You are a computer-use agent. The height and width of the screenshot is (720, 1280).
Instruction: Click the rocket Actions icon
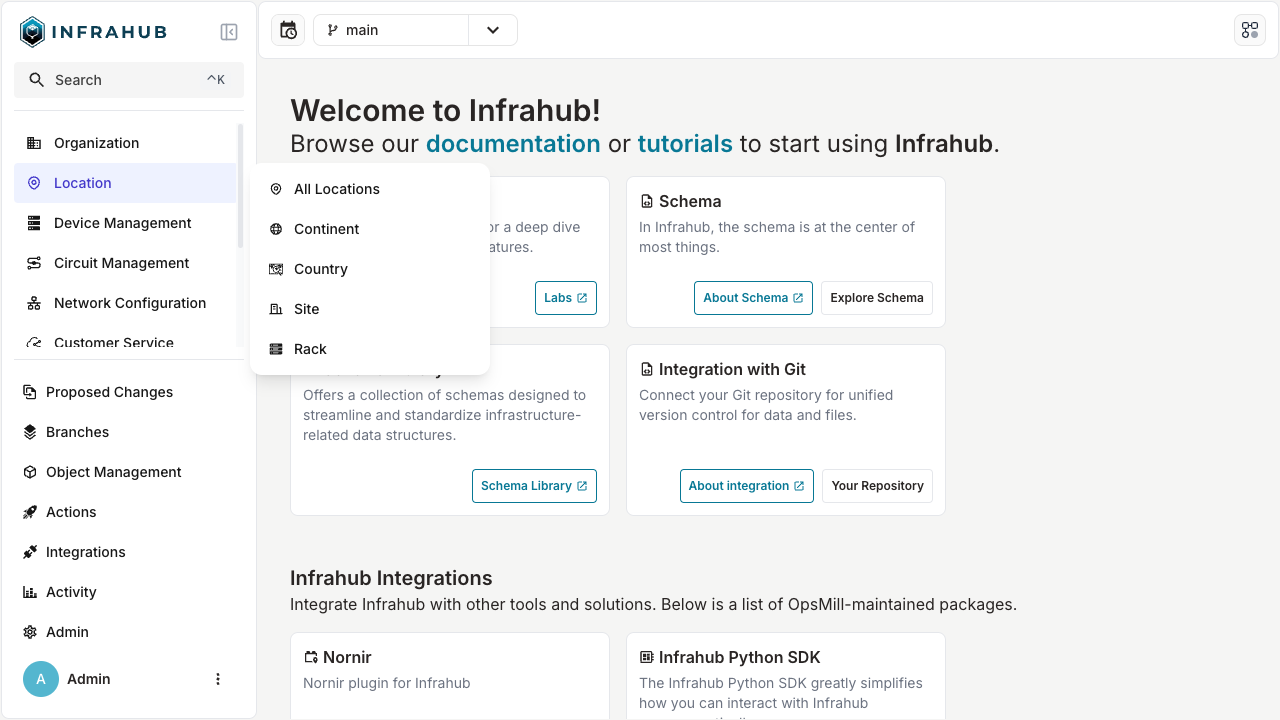pos(30,512)
